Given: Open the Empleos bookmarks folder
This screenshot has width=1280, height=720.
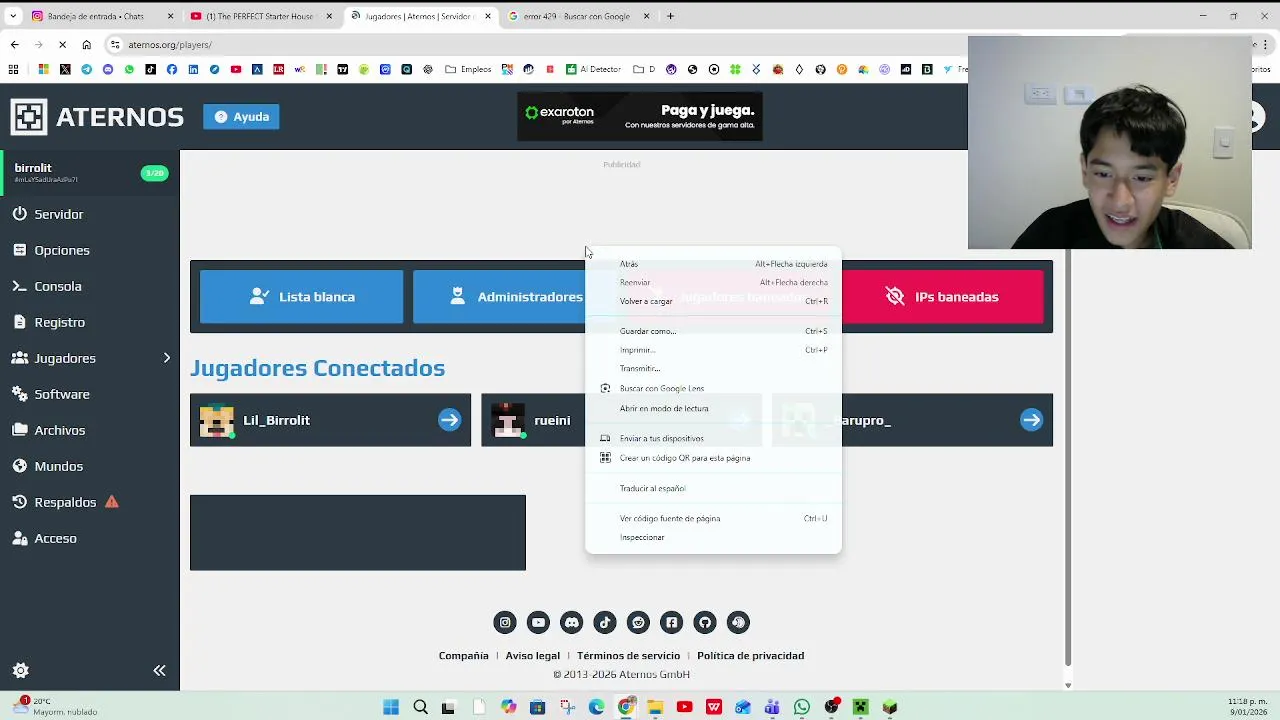Looking at the screenshot, I should tap(469, 69).
